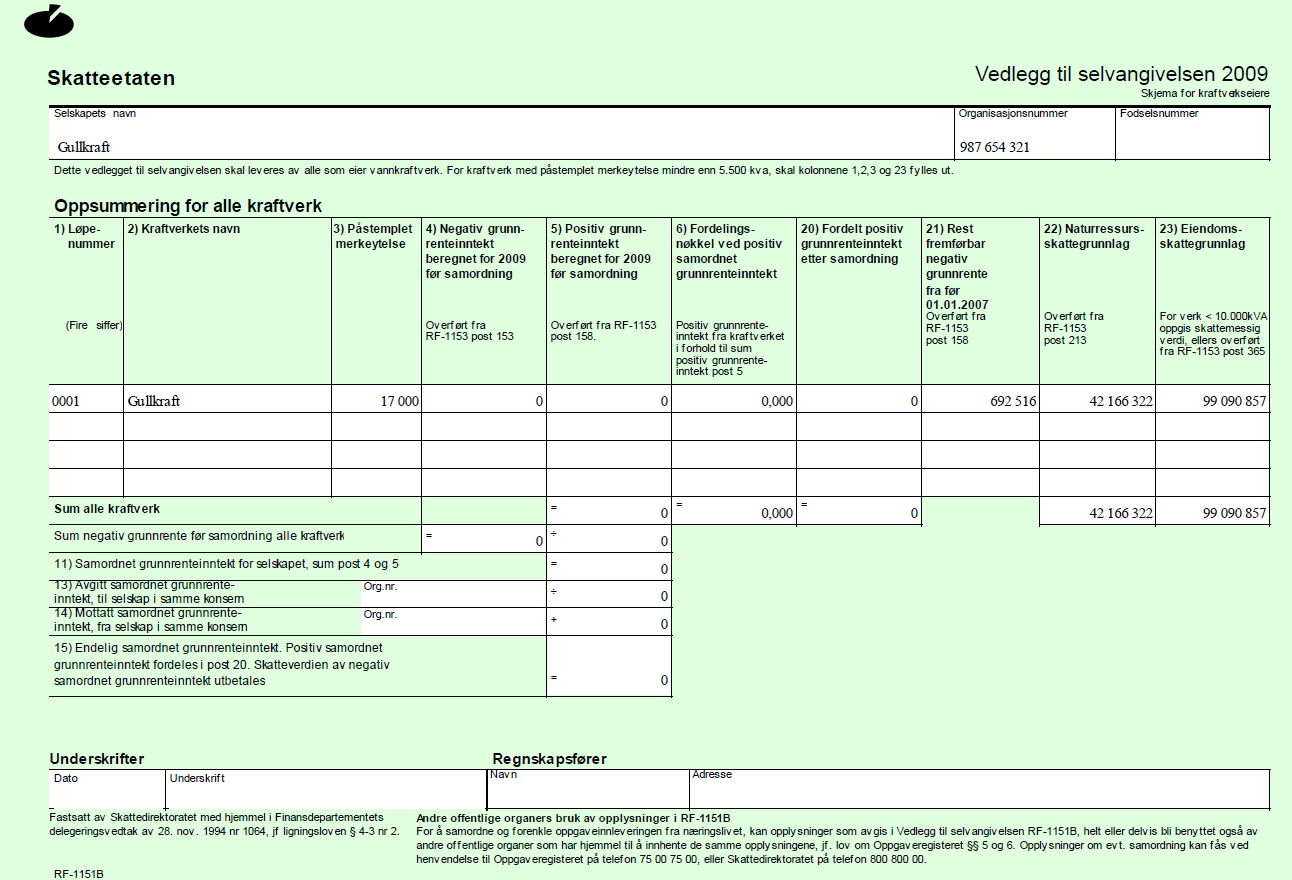Click the Org.nr. field for post 14 Mottatt
Viewport: 1292px width, 880px height.
point(453,620)
